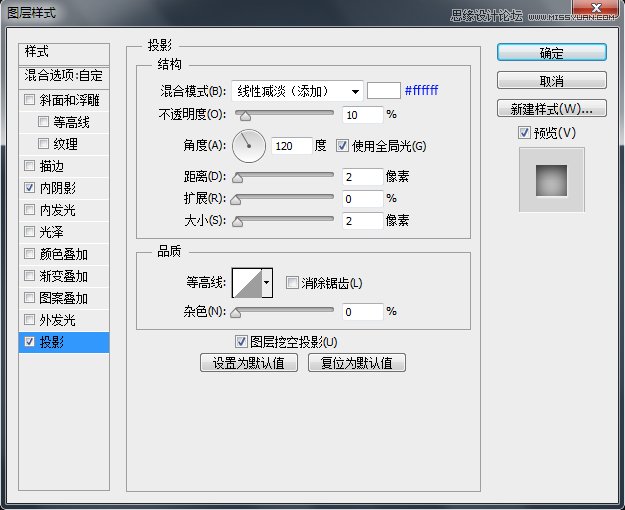Uncheck the 预览 preview checkbox
Image resolution: width=625 pixels, height=510 pixels.
[524, 133]
